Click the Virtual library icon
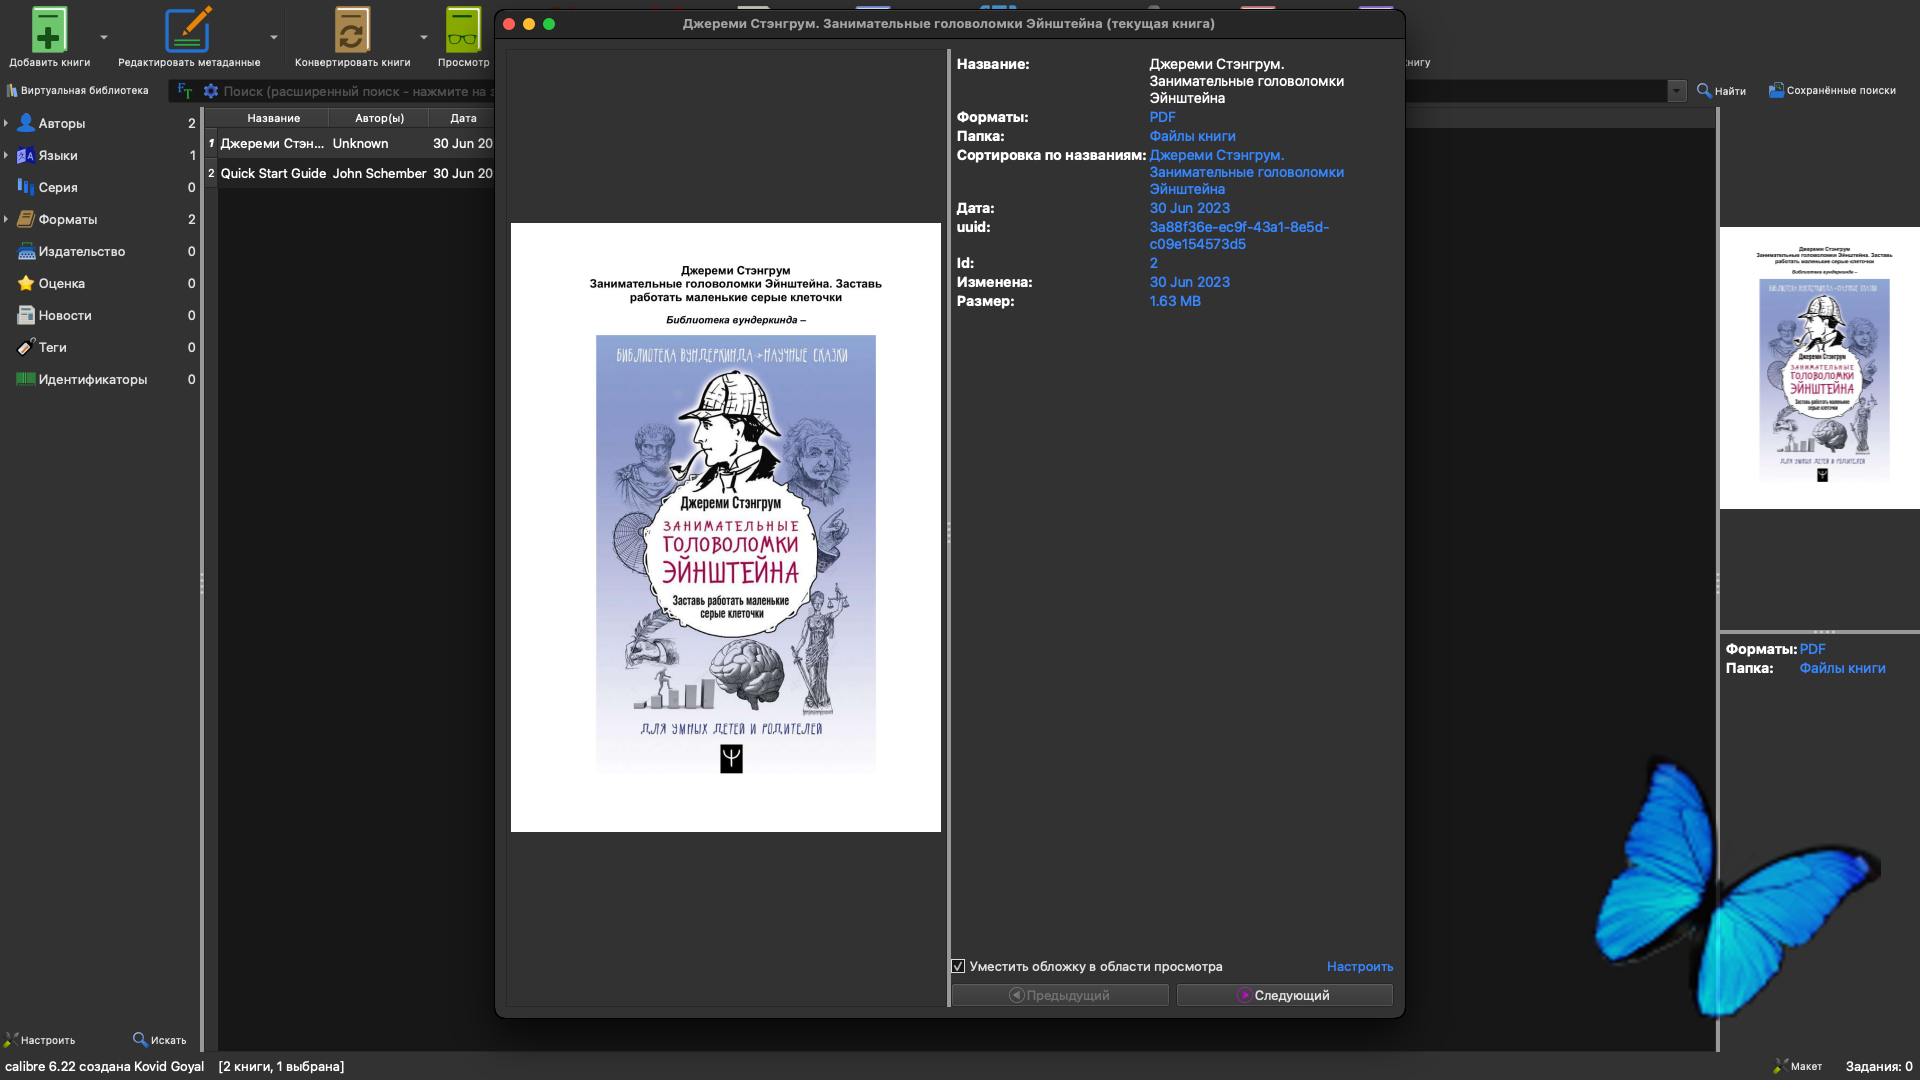Image resolution: width=1920 pixels, height=1080 pixels. point(12,91)
